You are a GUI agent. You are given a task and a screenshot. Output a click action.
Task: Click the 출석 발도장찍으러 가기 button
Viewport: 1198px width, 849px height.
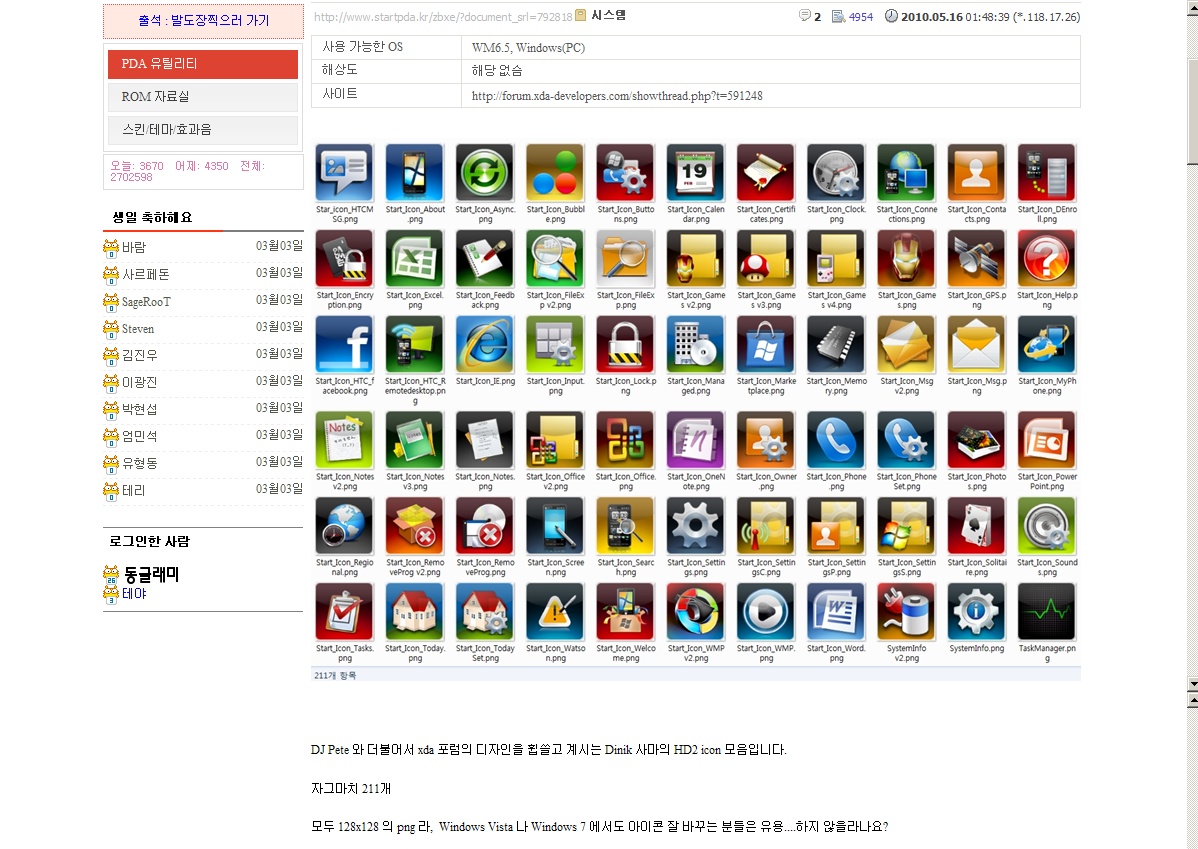[x=203, y=21]
